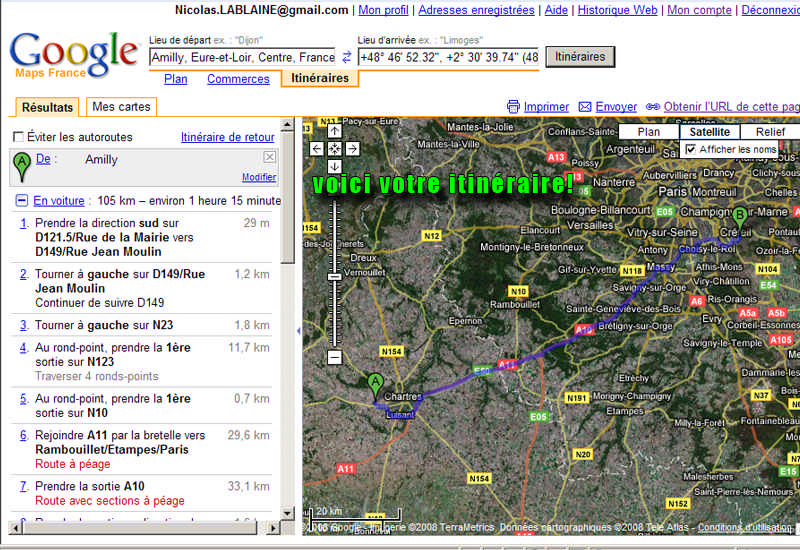Recenter map with the middle pan button
This screenshot has height=550, width=800.
335,149
